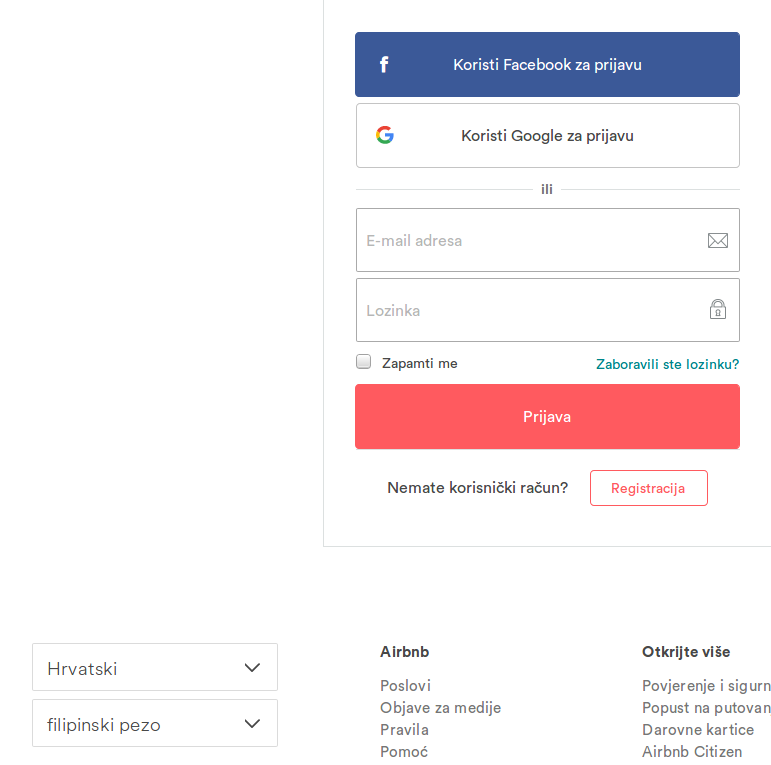
Task: Click the padlock icon in password field
Action: tap(717, 309)
